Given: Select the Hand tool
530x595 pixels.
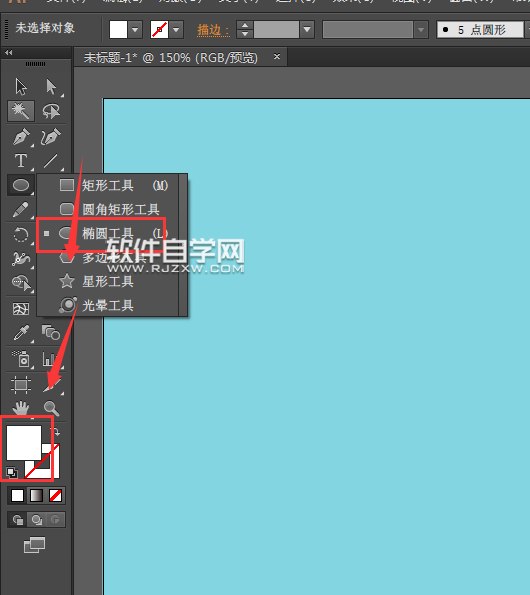Looking at the screenshot, I should tap(21, 408).
